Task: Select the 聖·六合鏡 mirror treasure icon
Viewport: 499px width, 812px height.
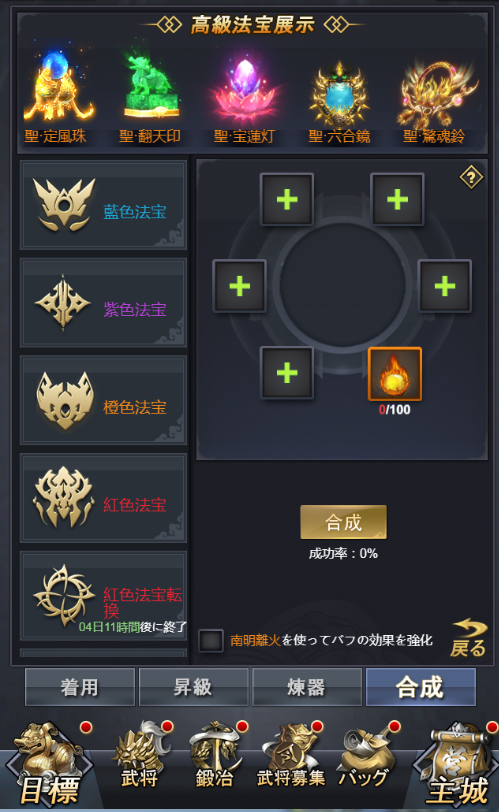Action: 339,94
